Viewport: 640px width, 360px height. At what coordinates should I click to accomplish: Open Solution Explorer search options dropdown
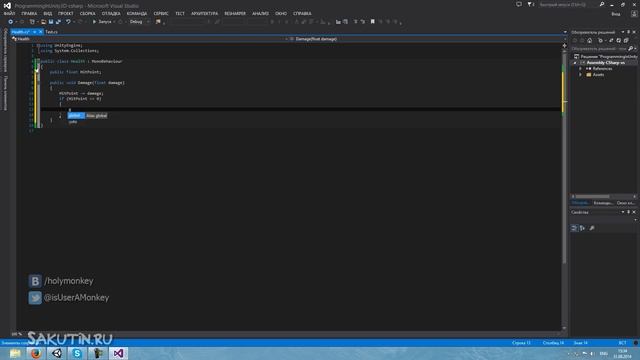635,49
